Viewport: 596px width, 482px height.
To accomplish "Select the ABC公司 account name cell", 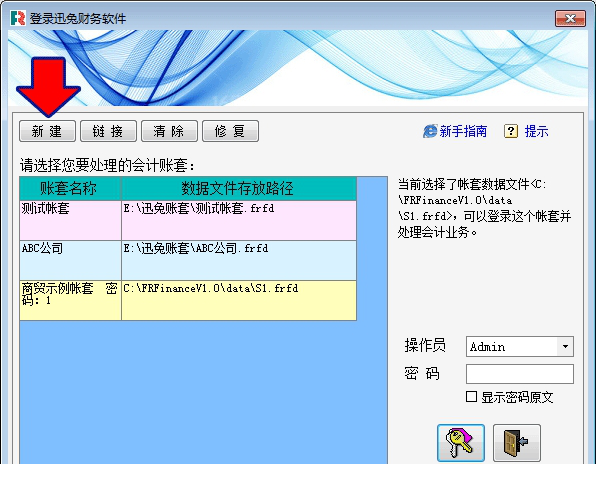I will pos(70,261).
